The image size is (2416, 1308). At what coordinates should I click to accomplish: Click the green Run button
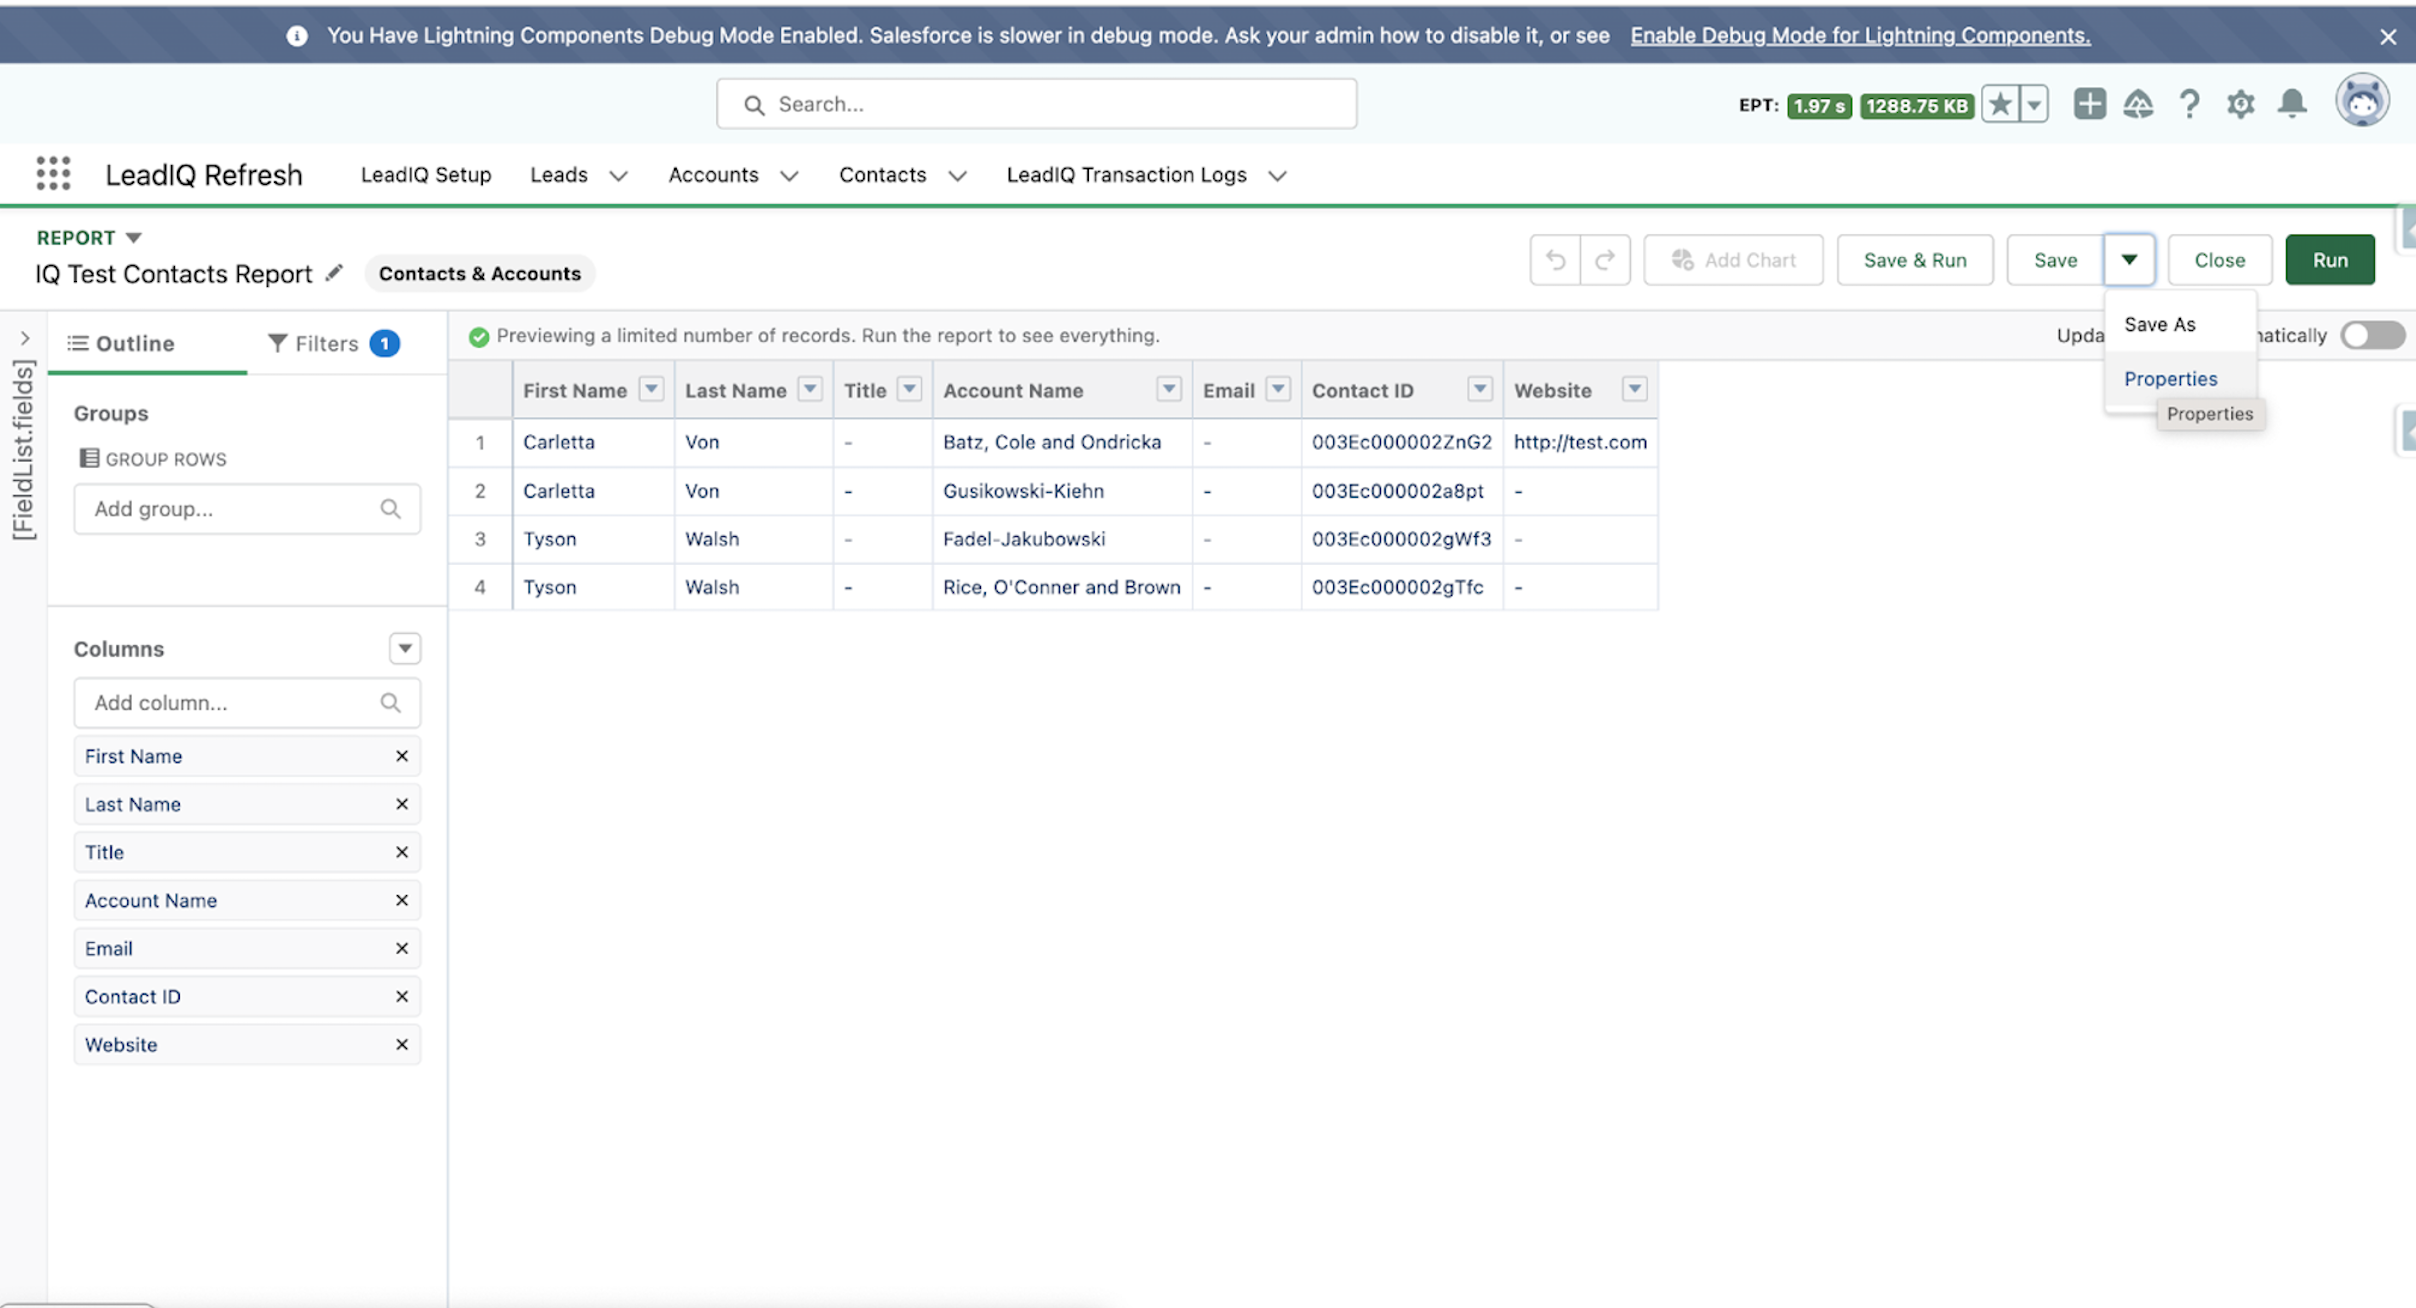coord(2329,260)
